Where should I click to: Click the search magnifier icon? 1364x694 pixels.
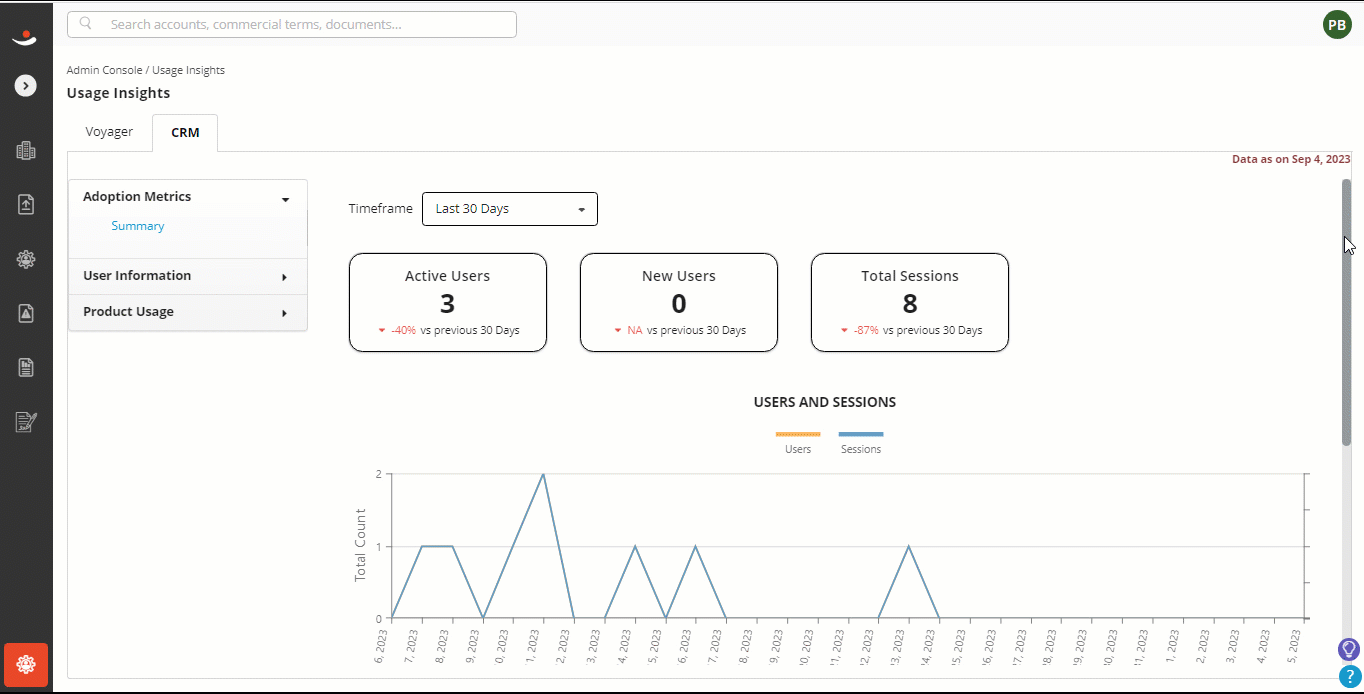coord(86,24)
